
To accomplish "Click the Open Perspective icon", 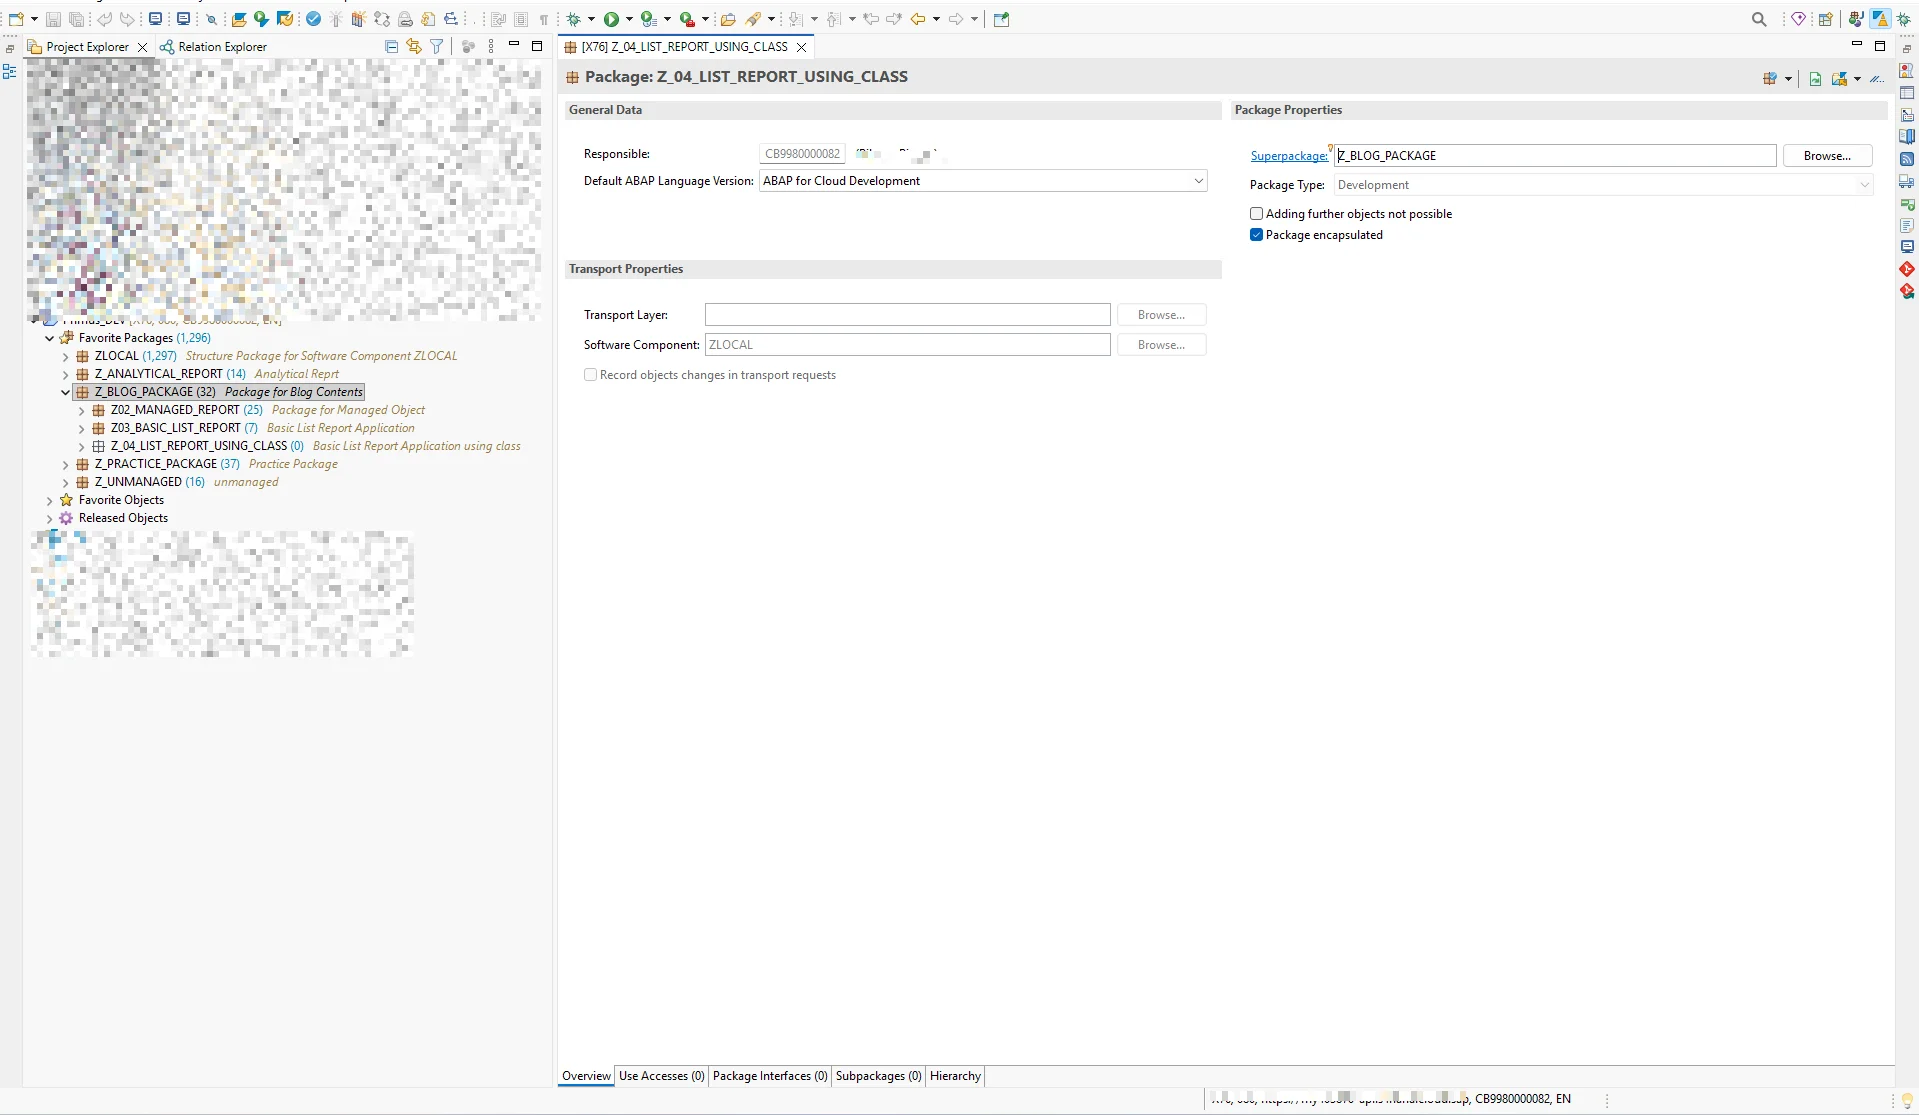I will pyautogui.click(x=1826, y=19).
